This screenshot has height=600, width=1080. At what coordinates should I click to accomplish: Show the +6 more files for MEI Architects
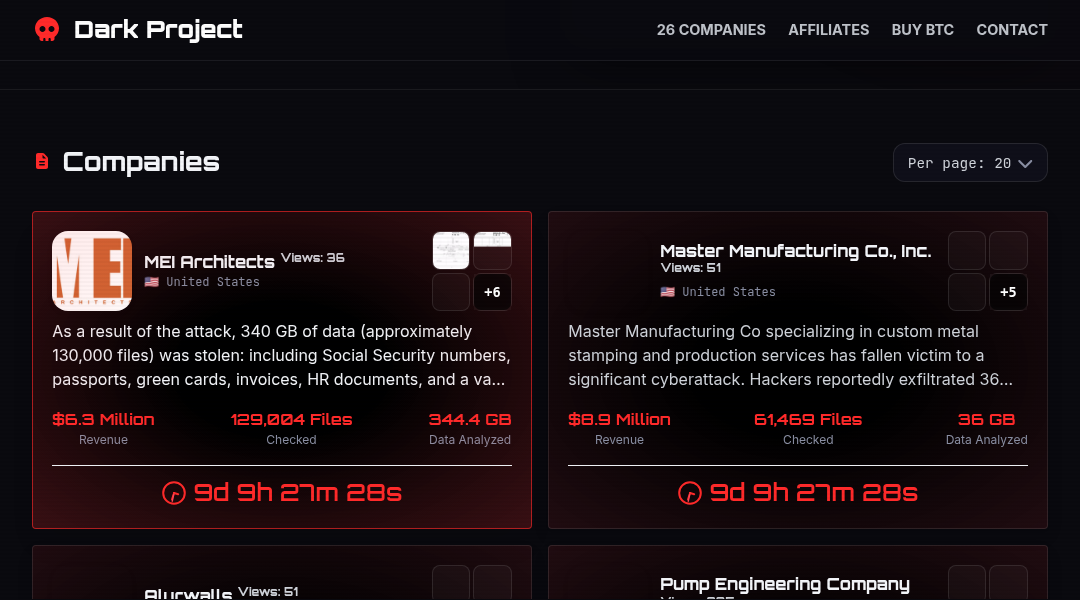(x=492, y=292)
